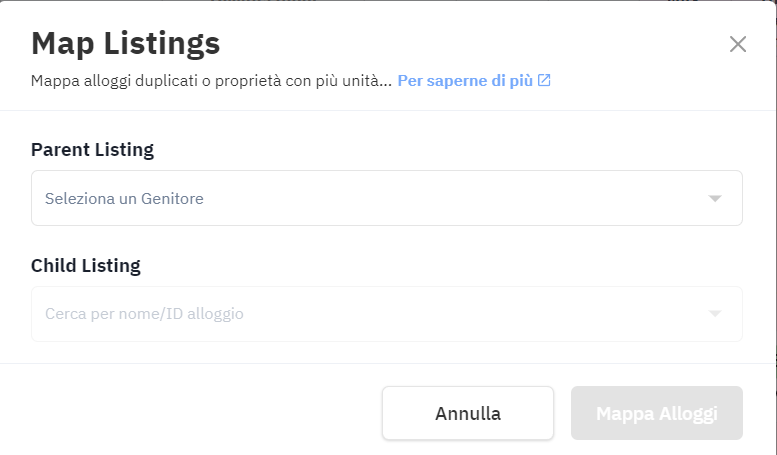Image resolution: width=777 pixels, height=455 pixels.
Task: Click the Parent Listing label
Action: (x=93, y=150)
